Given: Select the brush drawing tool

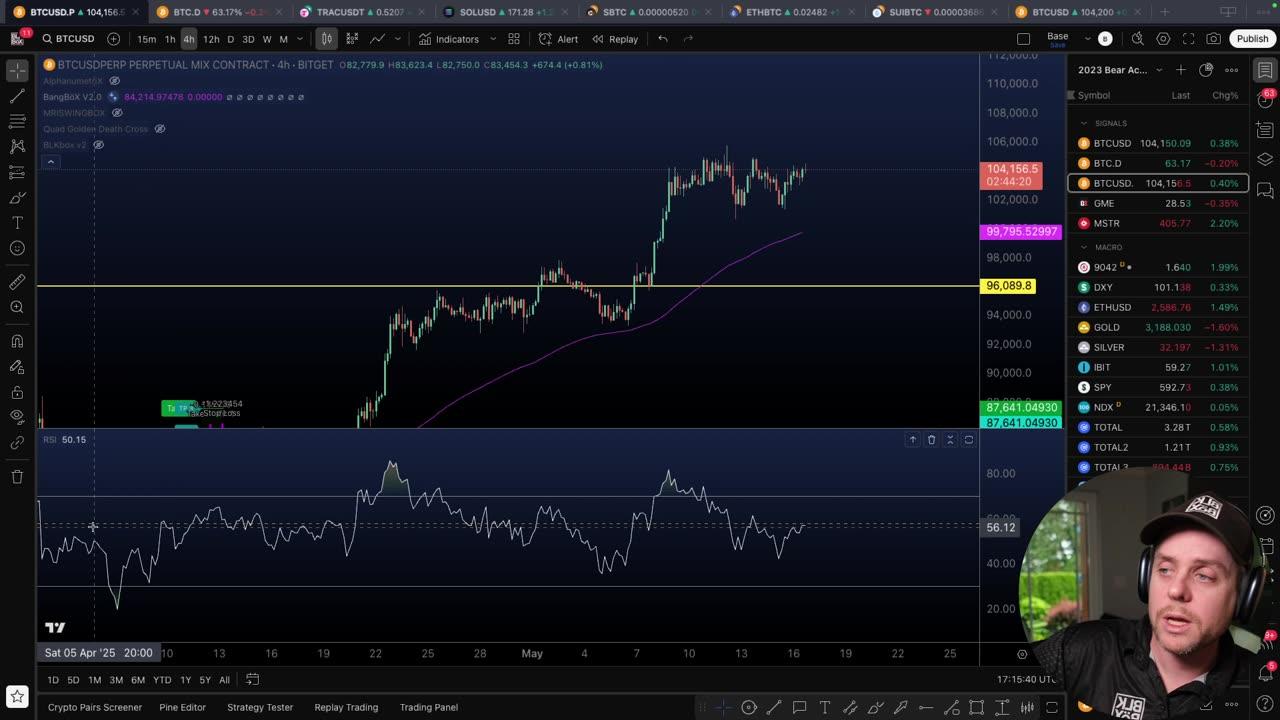Looking at the screenshot, I should pos(17,198).
